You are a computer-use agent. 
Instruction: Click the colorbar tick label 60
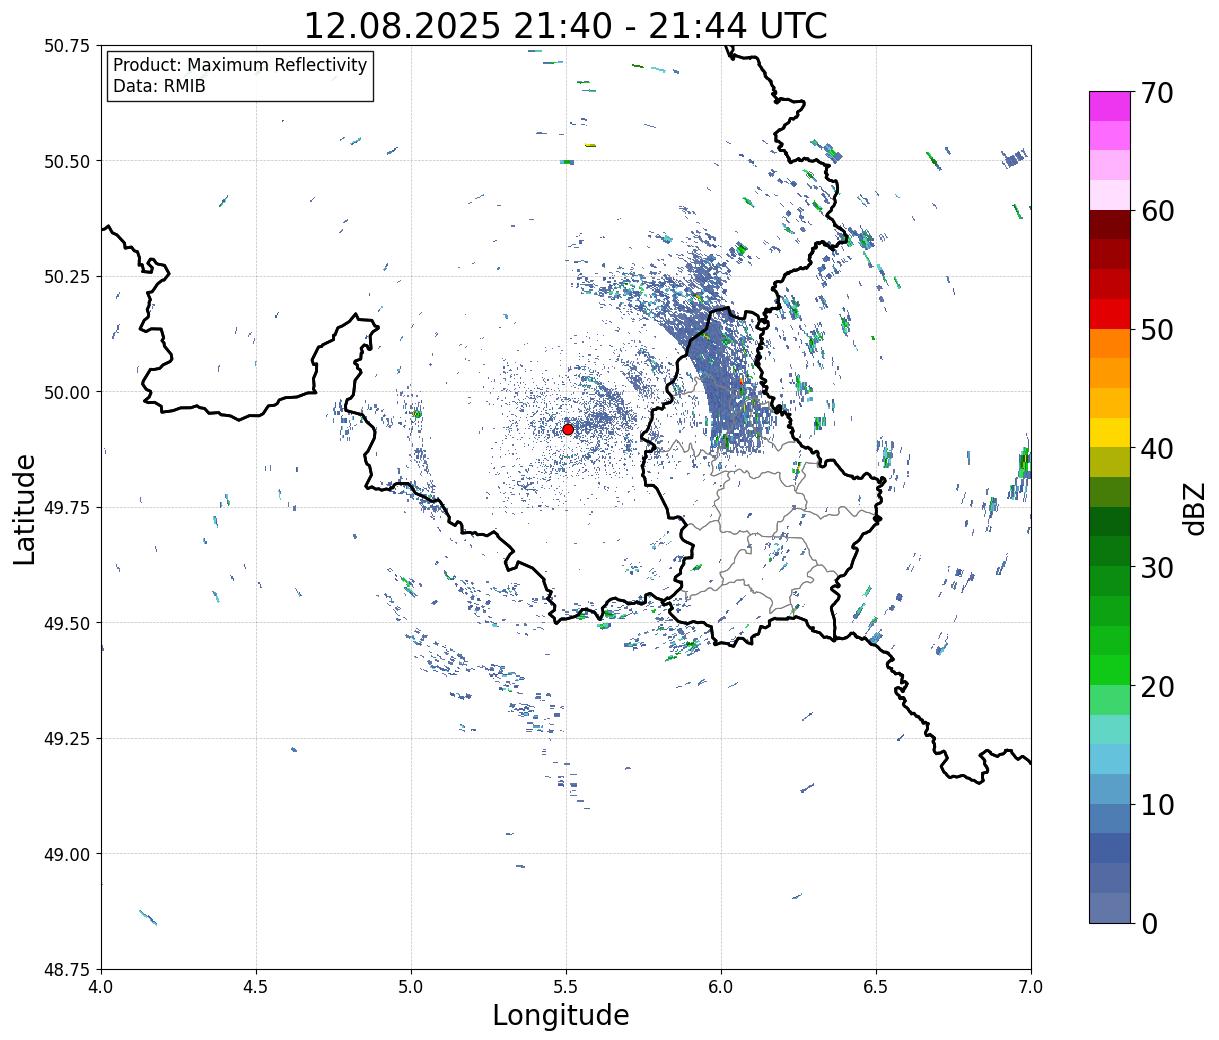point(1157,211)
